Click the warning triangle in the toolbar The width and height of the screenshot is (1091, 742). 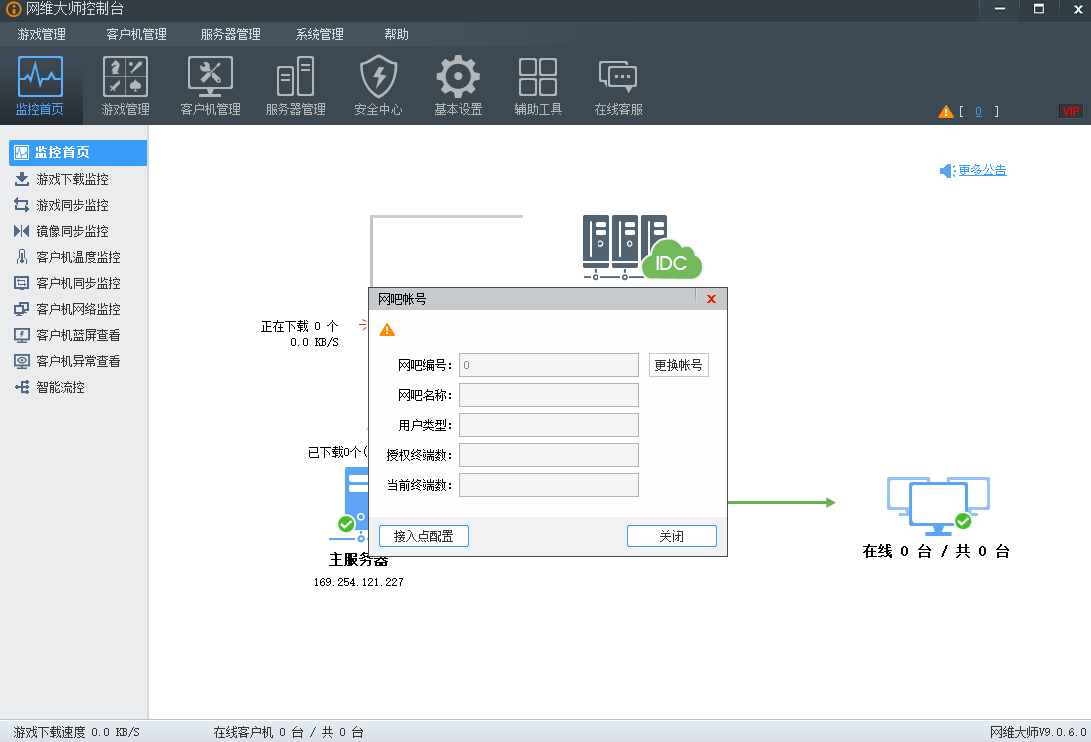pos(946,111)
